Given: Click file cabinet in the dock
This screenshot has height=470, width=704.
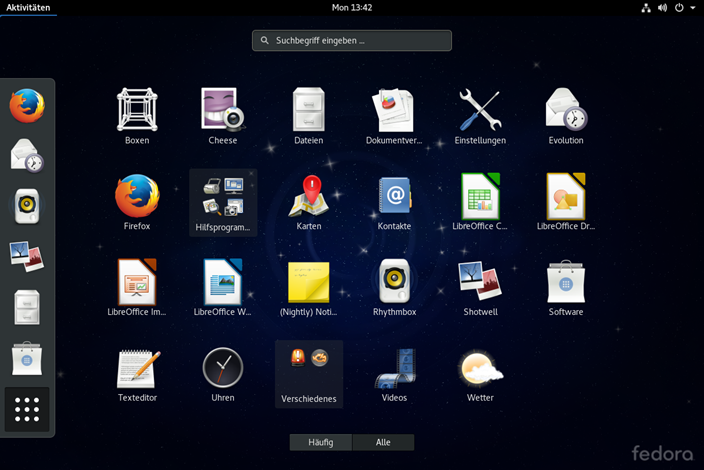Looking at the screenshot, I should 27,307.
